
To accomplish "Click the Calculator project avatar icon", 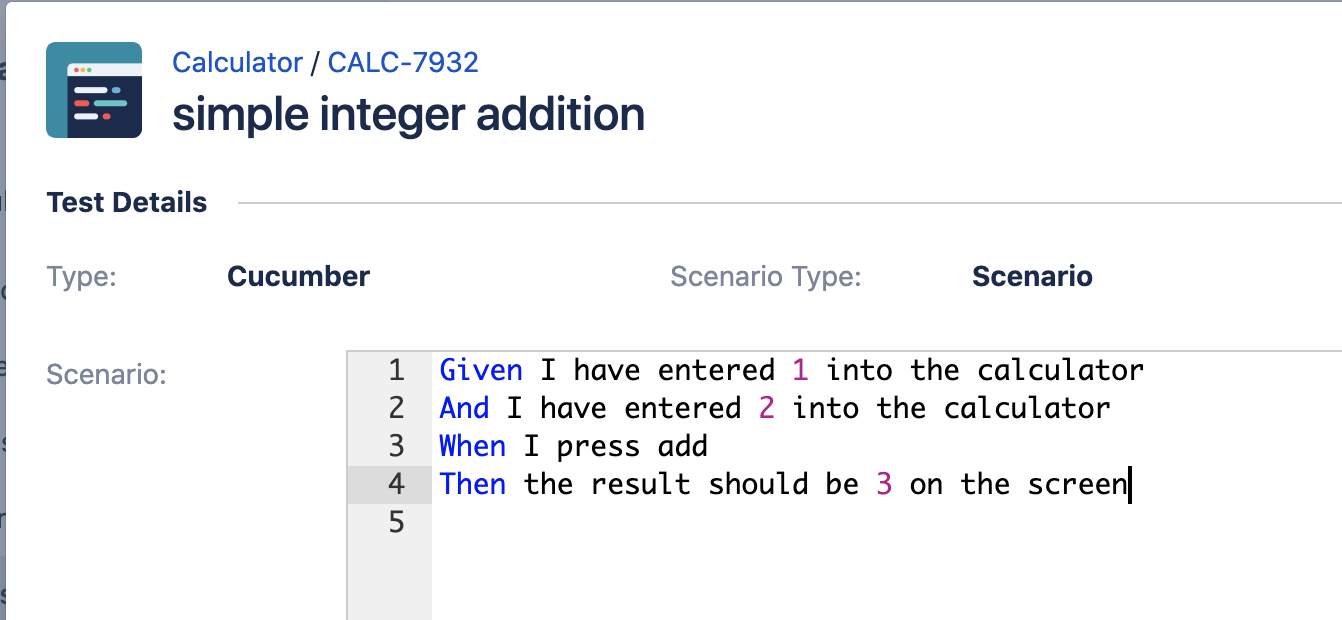I will (x=94, y=90).
